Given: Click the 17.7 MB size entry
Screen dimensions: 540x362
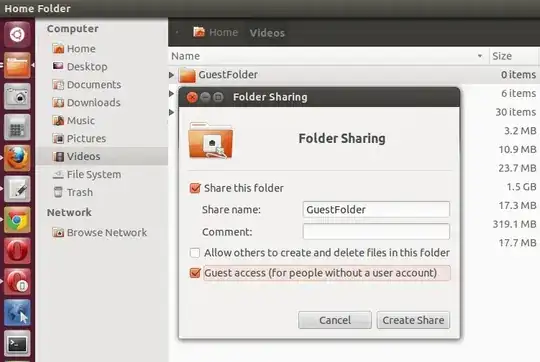Looking at the screenshot, I should click(x=517, y=243).
